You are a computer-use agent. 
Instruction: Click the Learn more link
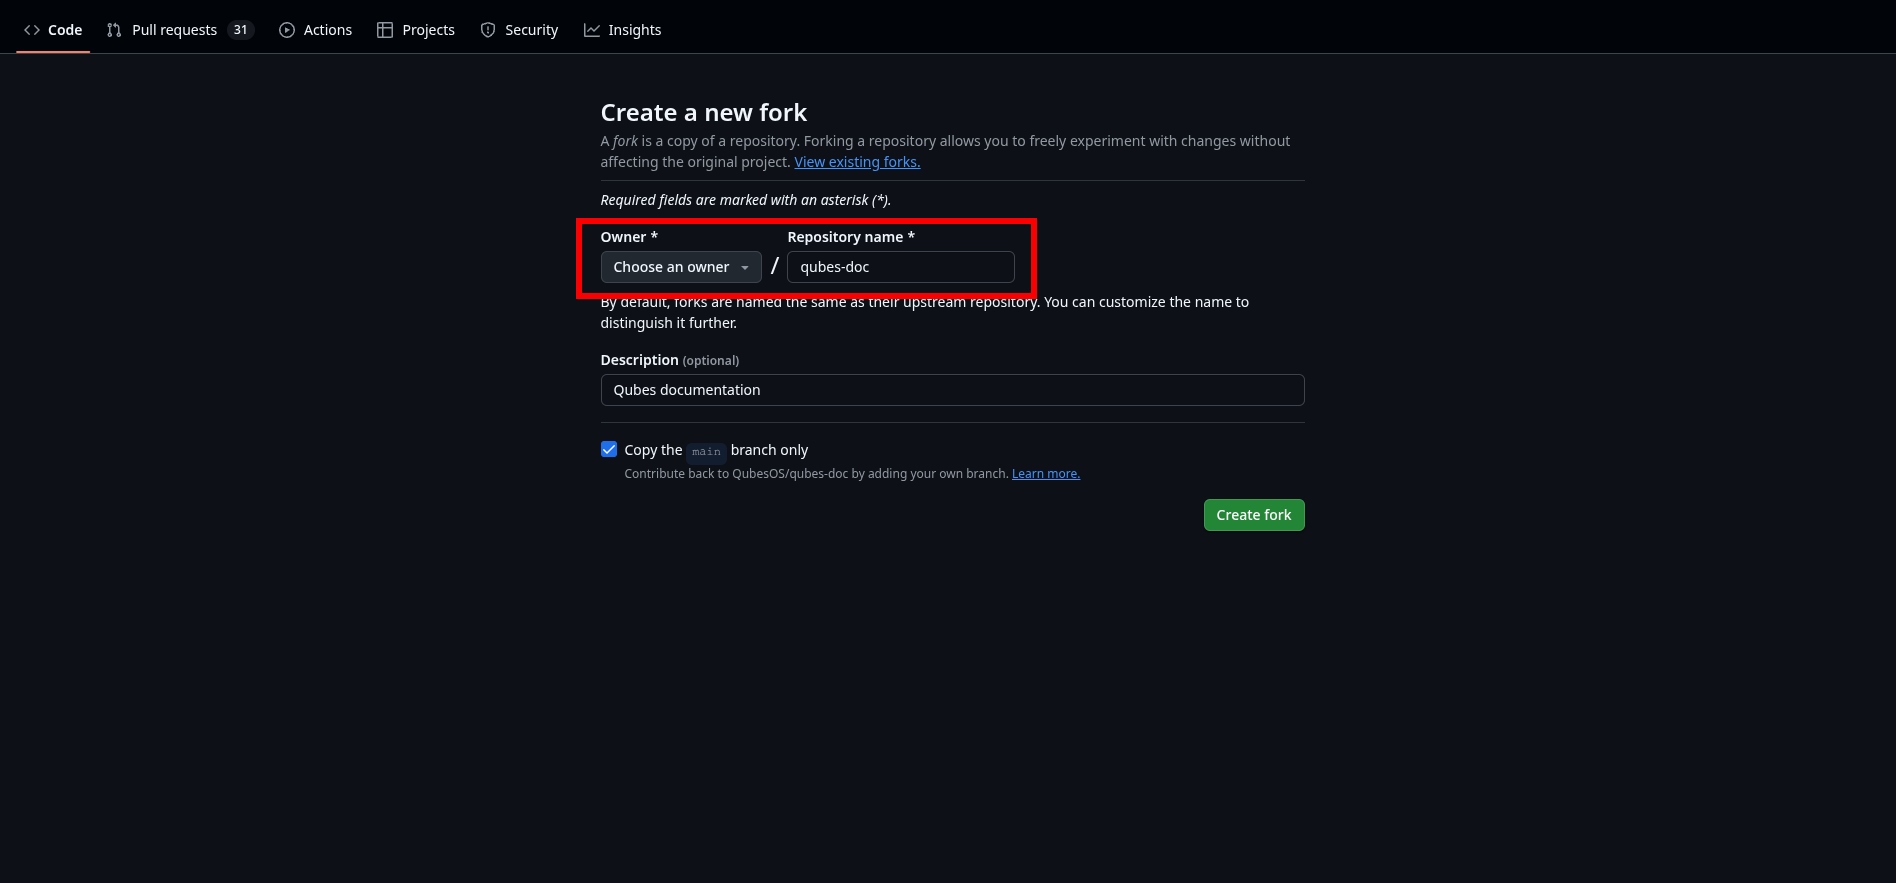(x=1045, y=473)
